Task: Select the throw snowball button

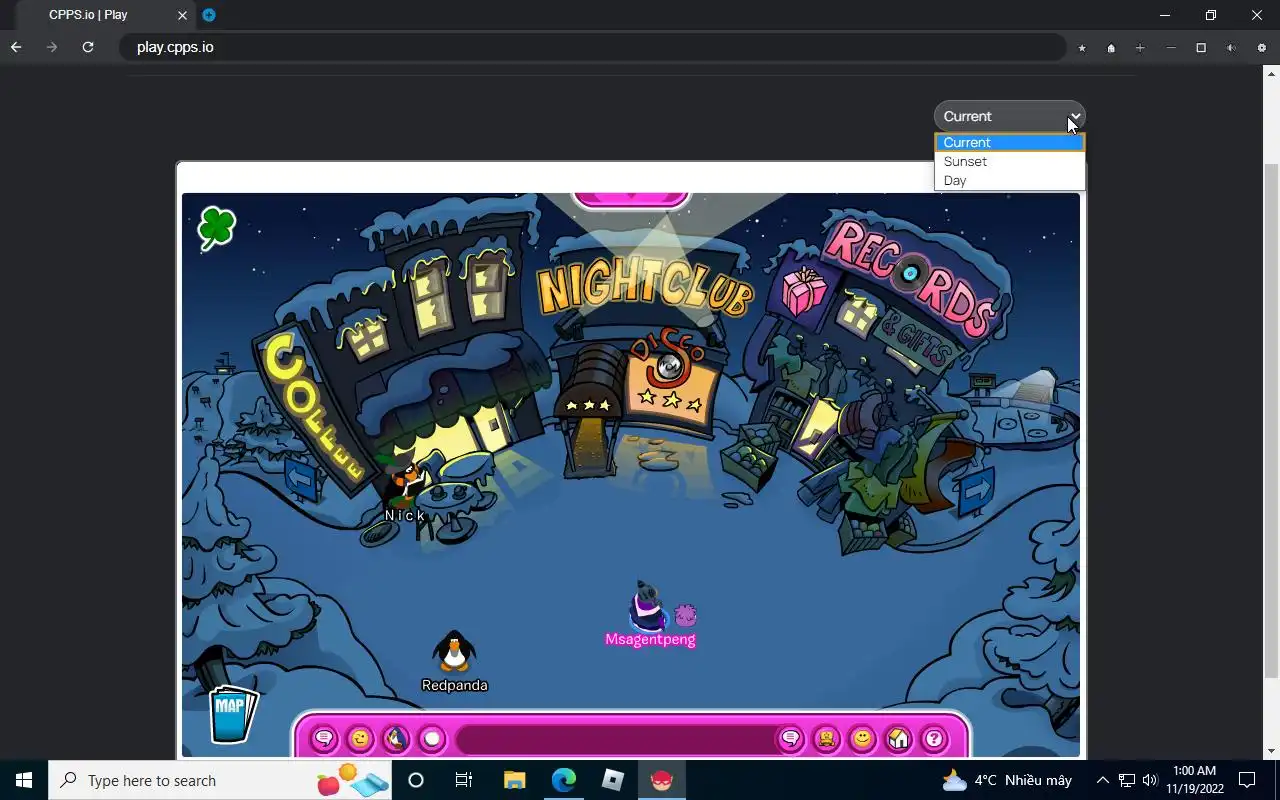Action: 432,739
